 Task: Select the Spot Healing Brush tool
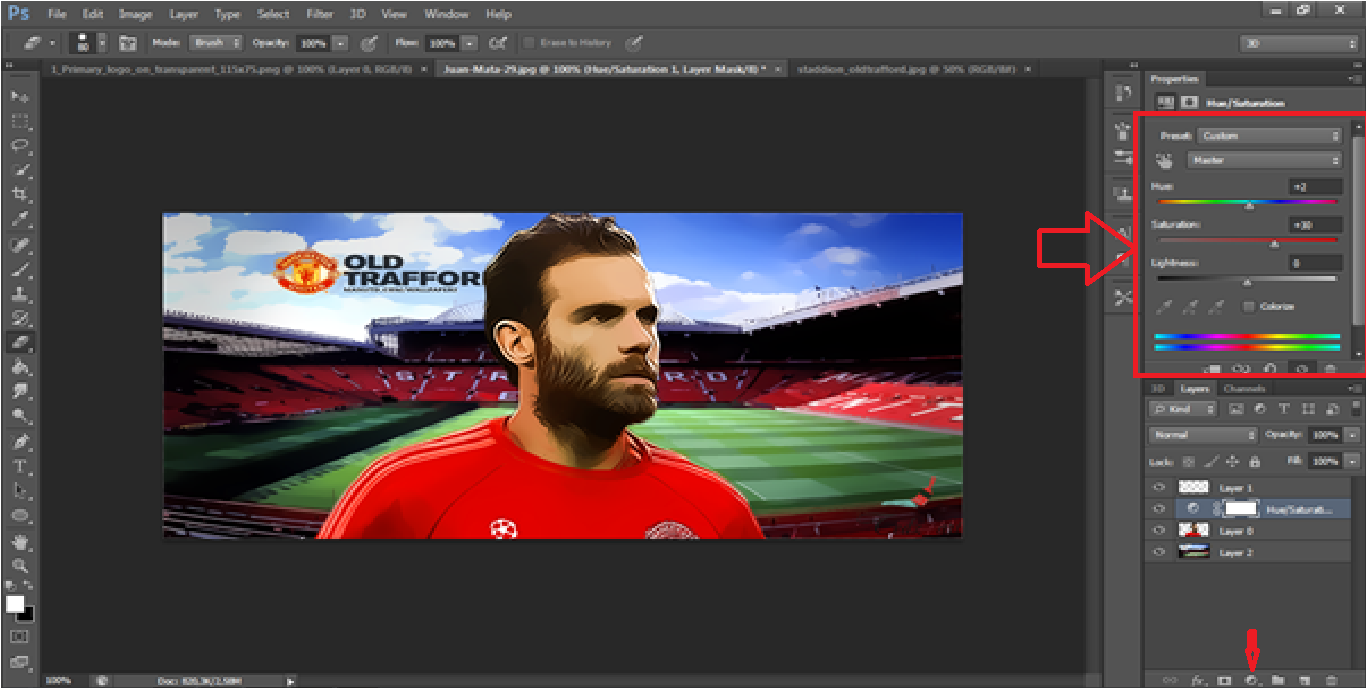pos(19,244)
